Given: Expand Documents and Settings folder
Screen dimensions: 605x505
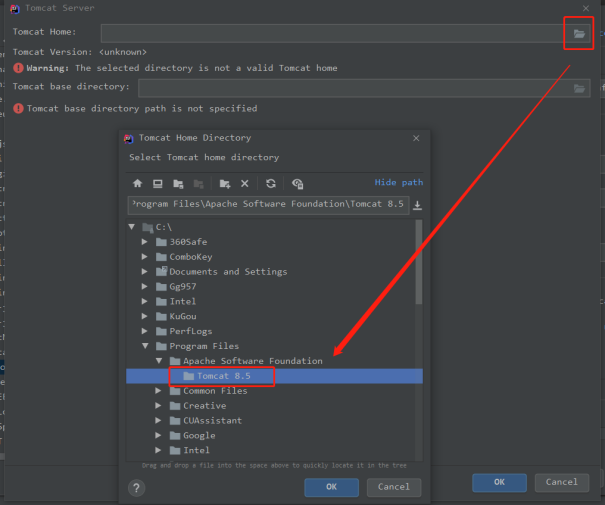Looking at the screenshot, I should [x=145, y=272].
